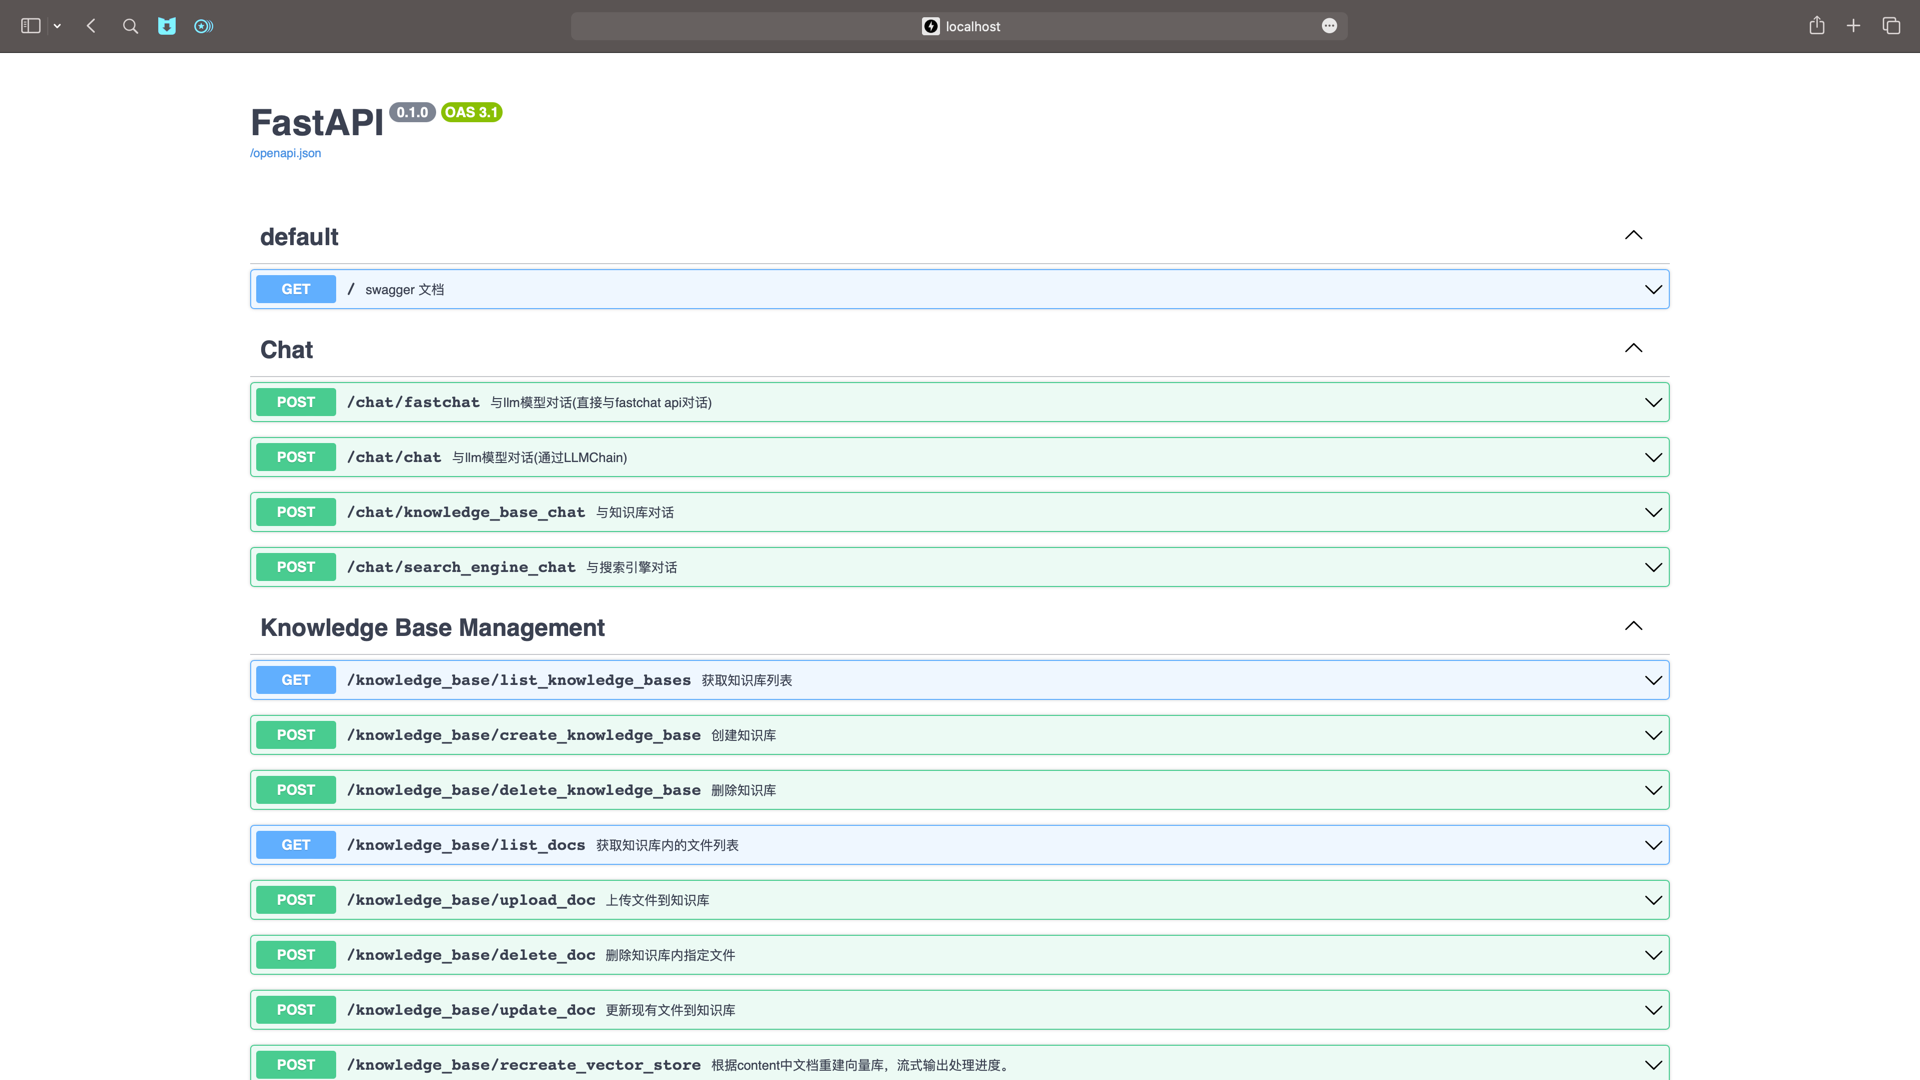Click the circular blue extension icon
The width and height of the screenshot is (1920, 1080).
coord(204,26)
